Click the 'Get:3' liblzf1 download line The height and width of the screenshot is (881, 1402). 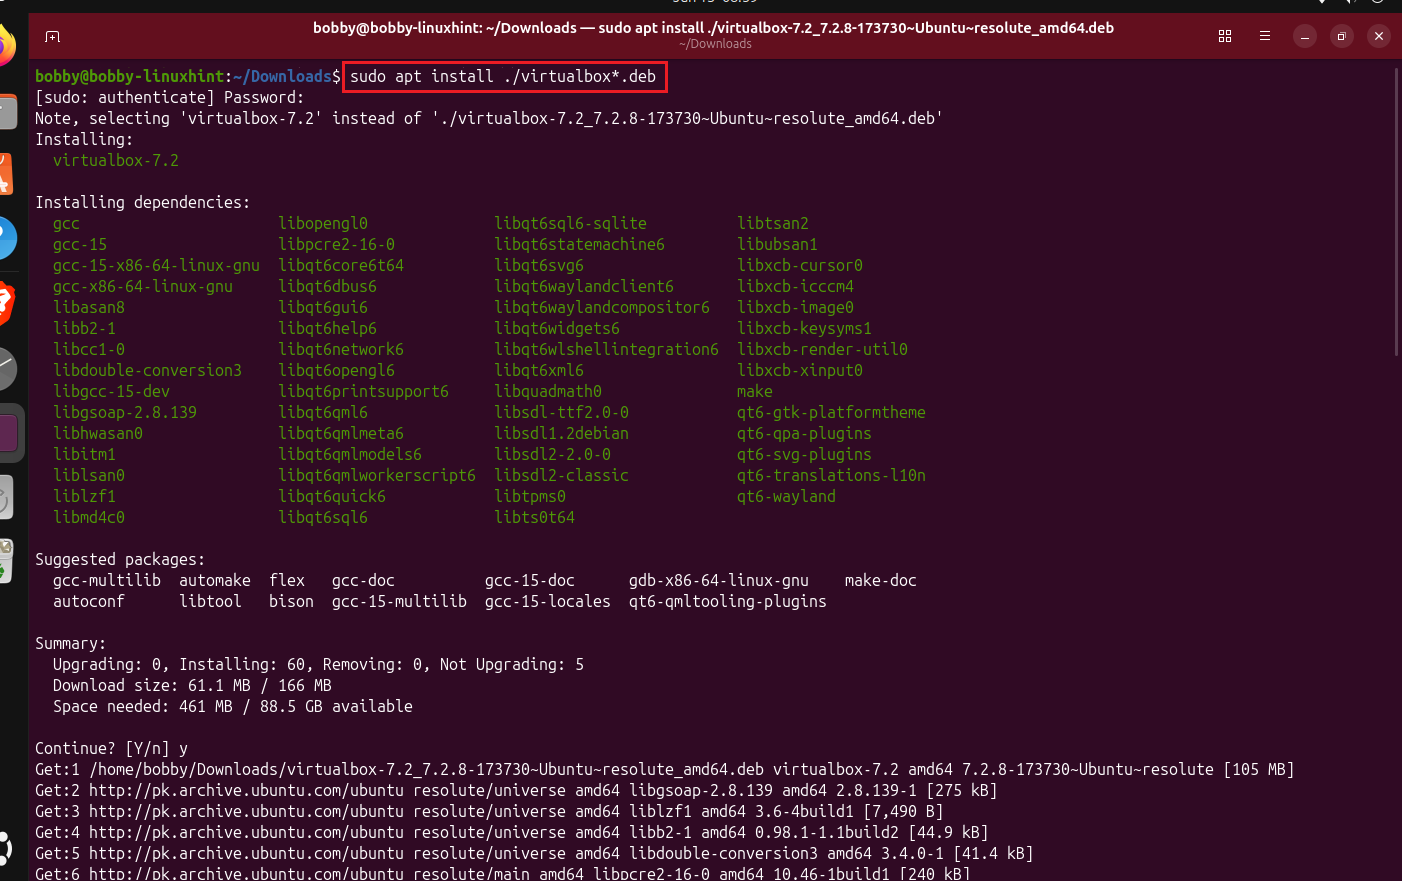pyautogui.click(x=489, y=811)
